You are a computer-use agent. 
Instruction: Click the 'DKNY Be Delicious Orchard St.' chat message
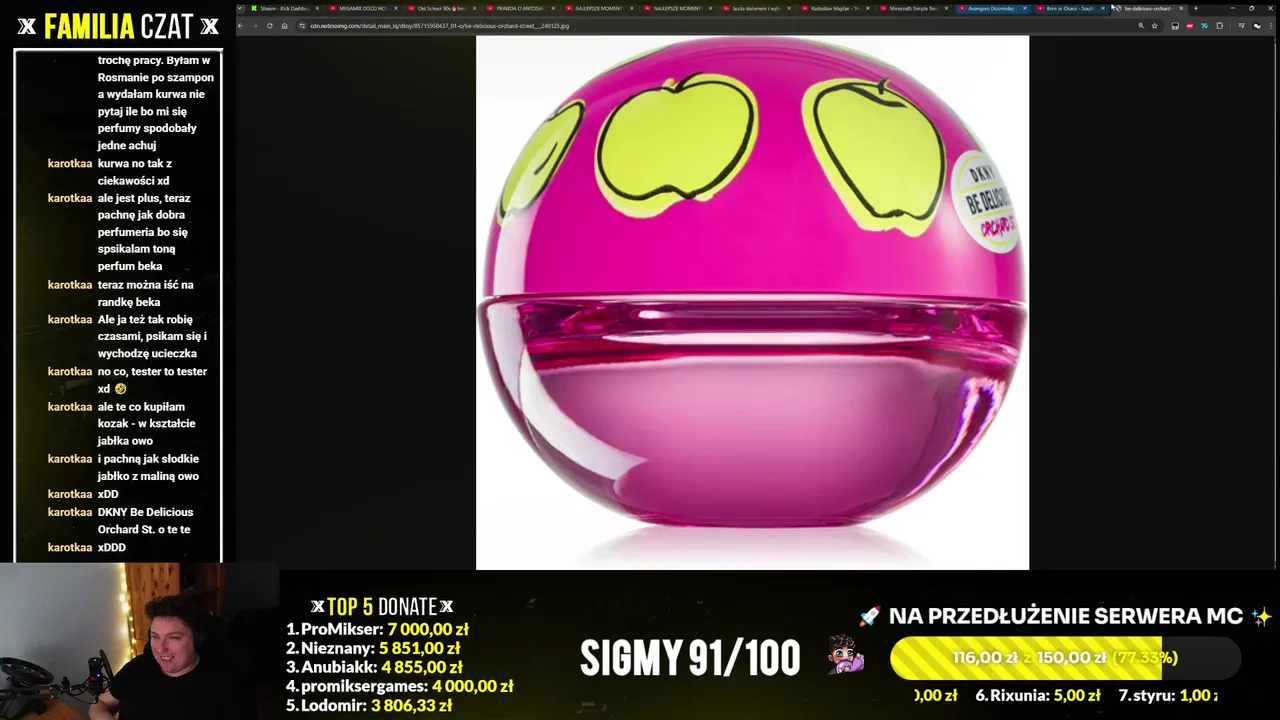[145, 520]
